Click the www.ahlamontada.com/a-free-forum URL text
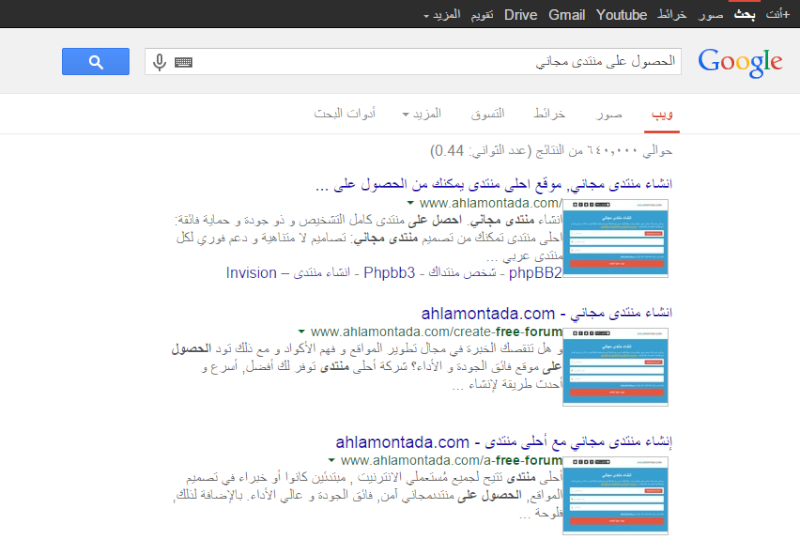The height and width of the screenshot is (555, 800). (x=451, y=460)
